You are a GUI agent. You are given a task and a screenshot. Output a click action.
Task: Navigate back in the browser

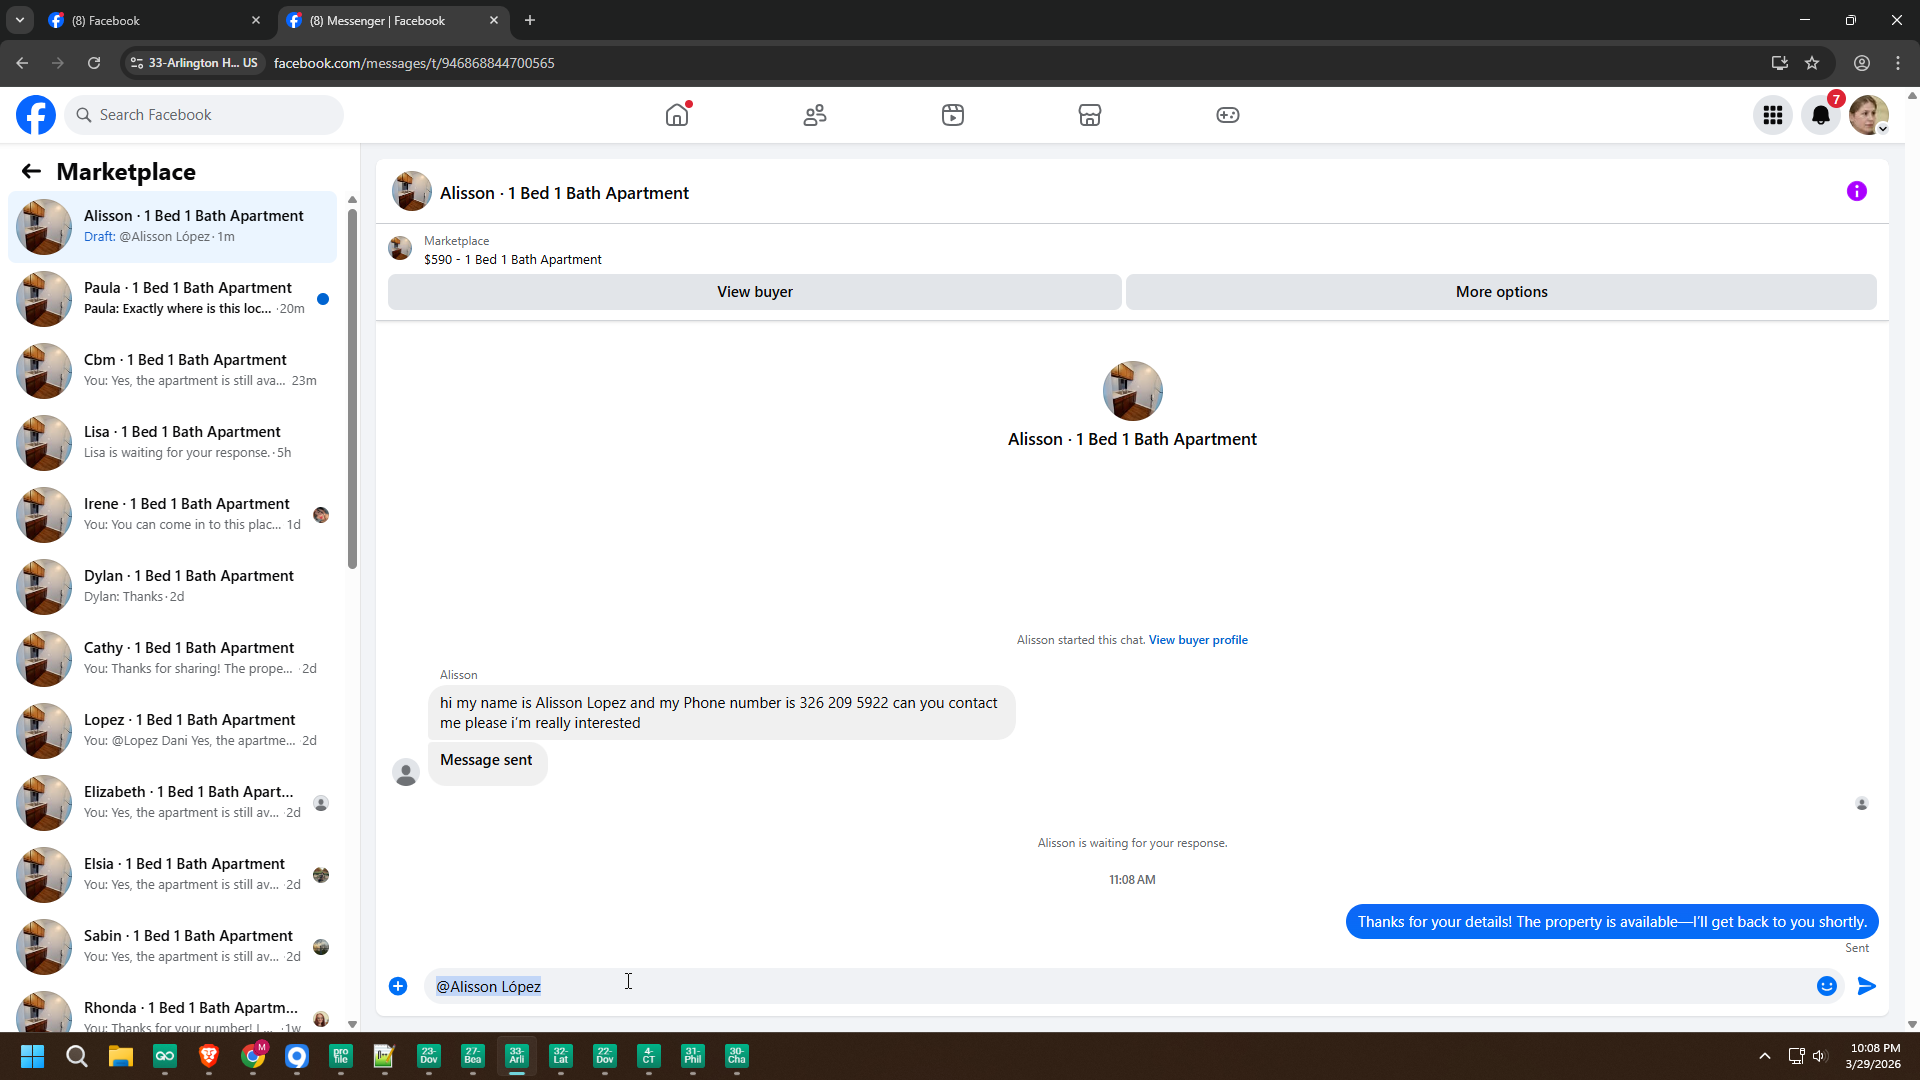pos(22,63)
